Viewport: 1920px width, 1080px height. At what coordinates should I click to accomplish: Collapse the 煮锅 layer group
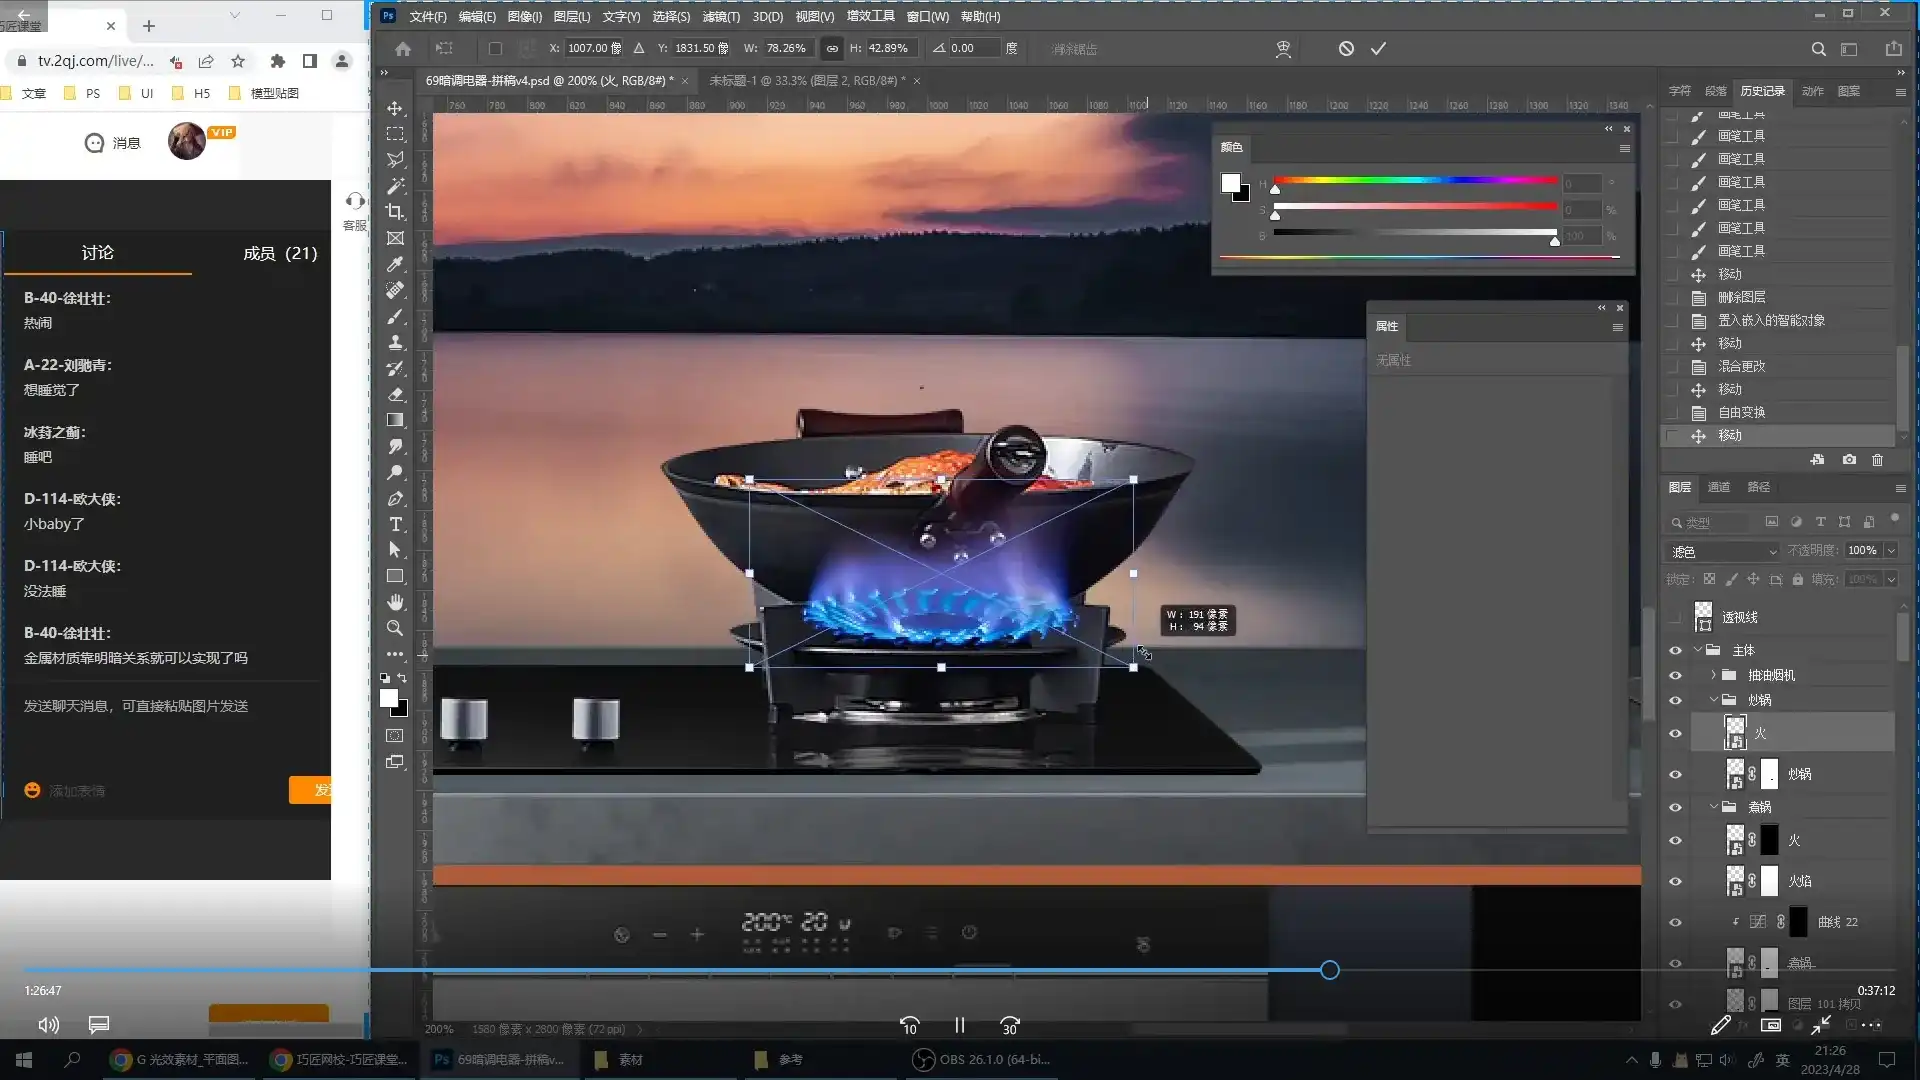[x=1713, y=806]
